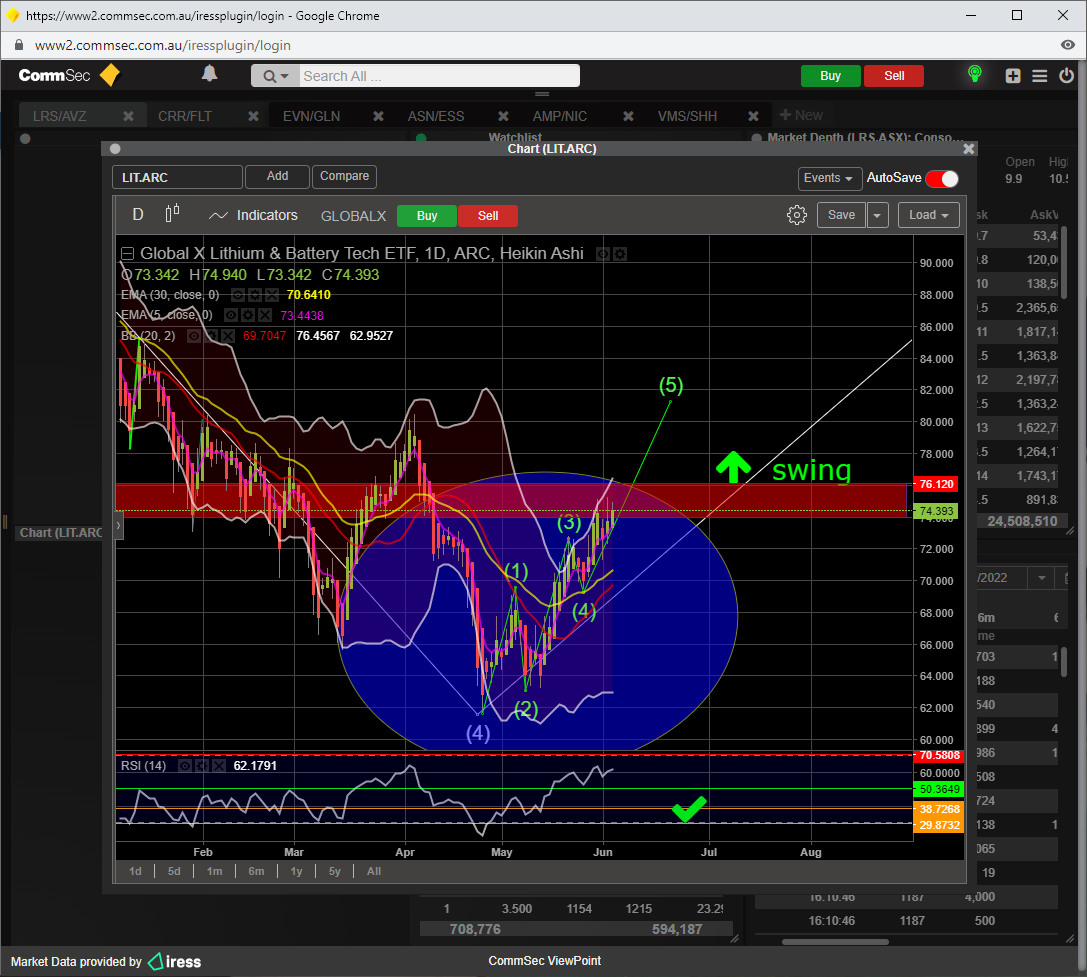Open the D interval selector
1087x977 pixels.
138,215
